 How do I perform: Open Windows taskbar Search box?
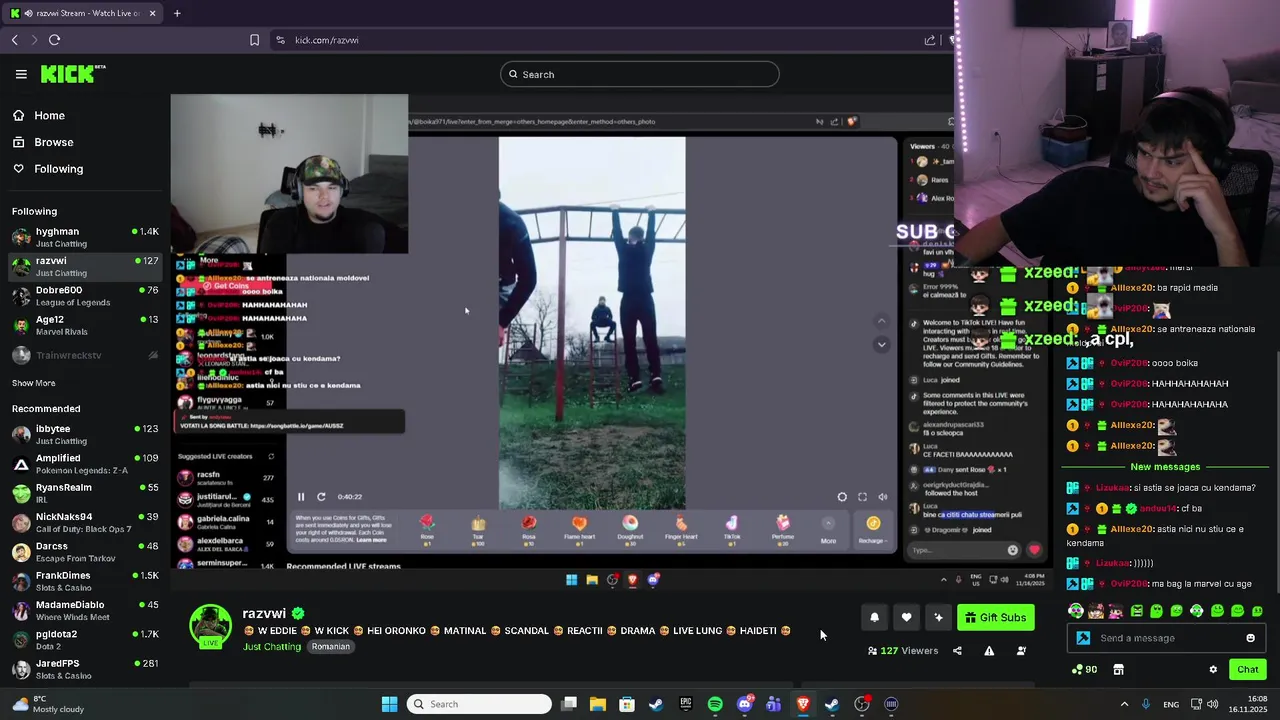(x=480, y=704)
